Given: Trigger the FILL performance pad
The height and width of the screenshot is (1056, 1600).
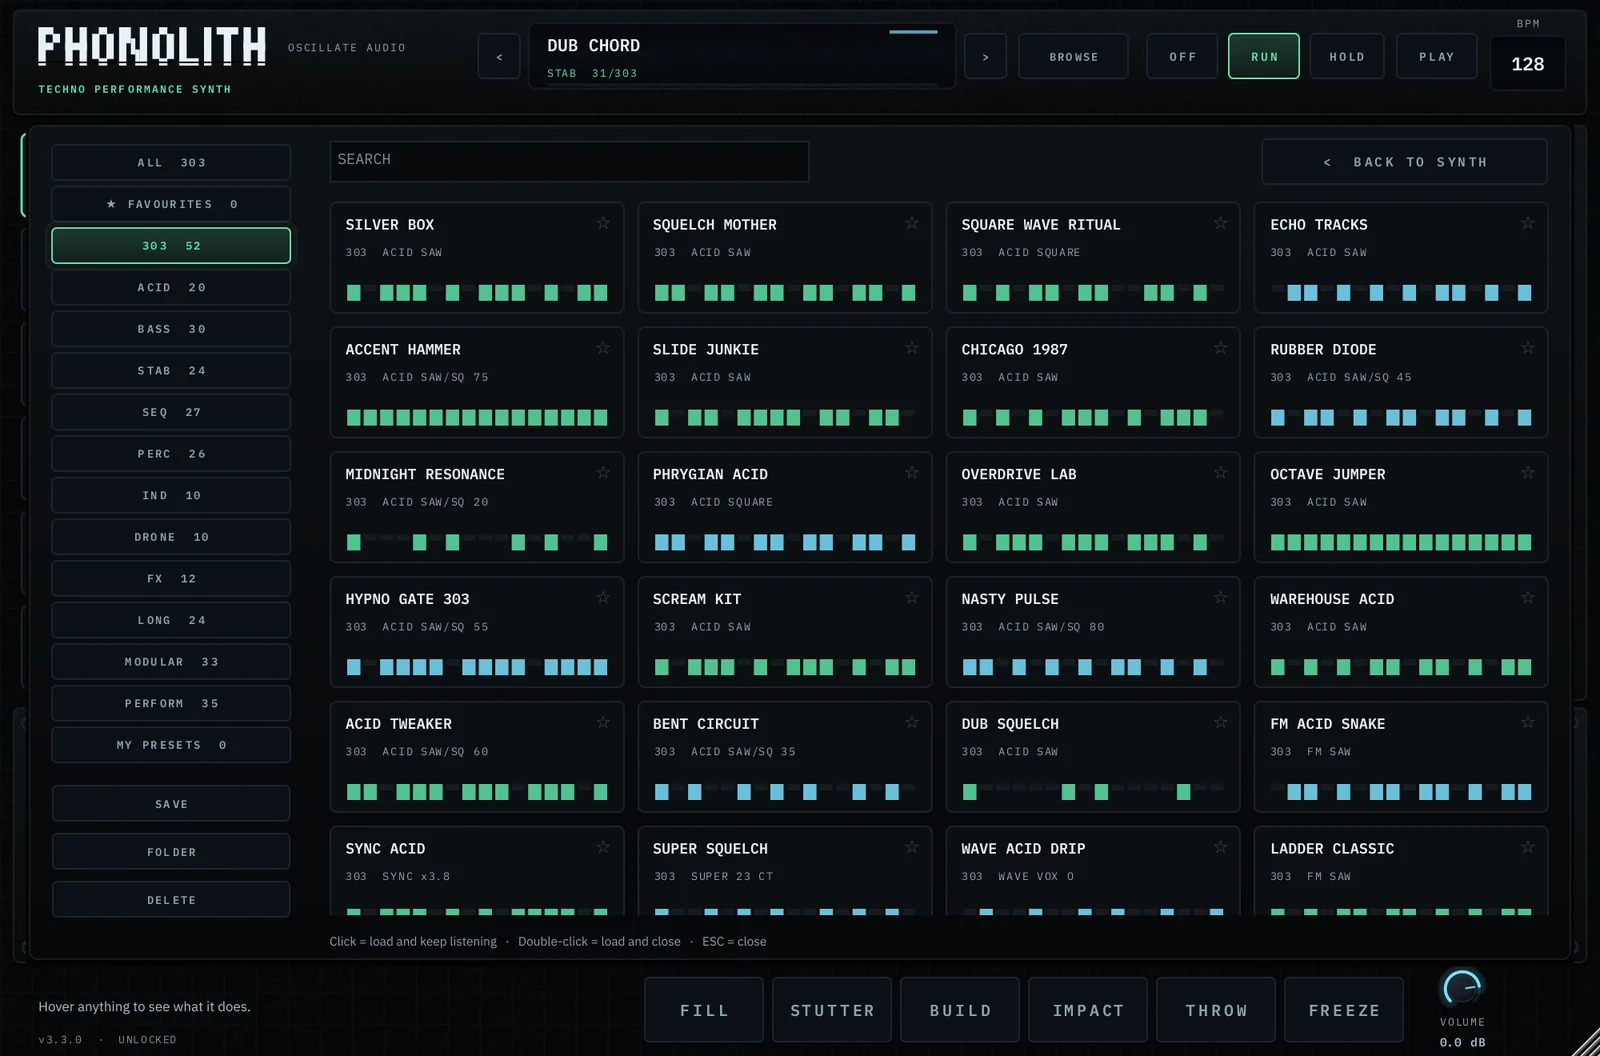Looking at the screenshot, I should coord(704,1010).
